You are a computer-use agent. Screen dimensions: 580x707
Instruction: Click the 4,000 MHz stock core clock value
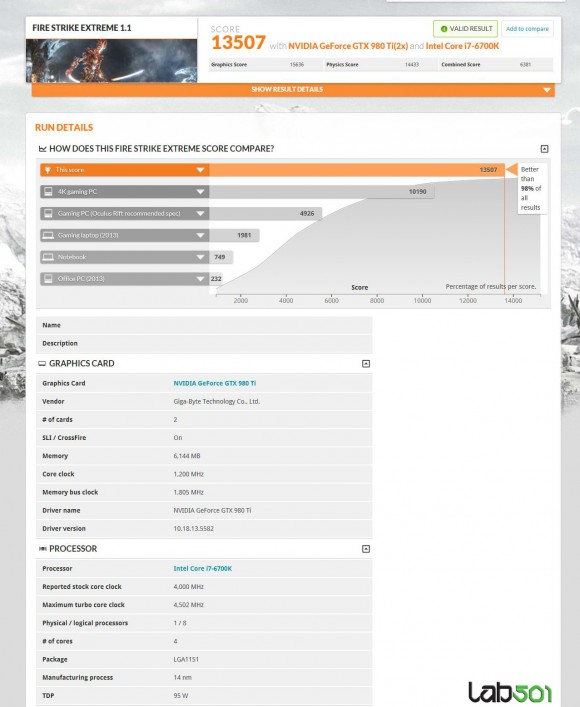[189, 587]
